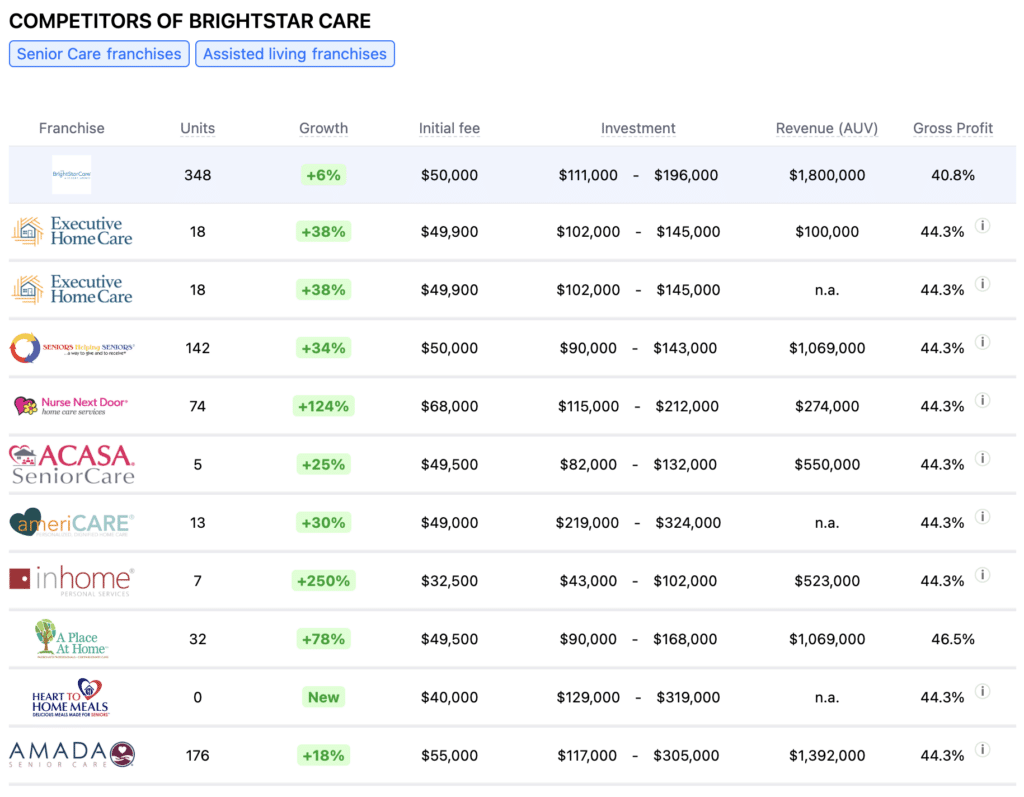Viewport: 1024px width, 797px height.
Task: Click the Competitors of BrightStar Care heading
Action: pos(190,21)
